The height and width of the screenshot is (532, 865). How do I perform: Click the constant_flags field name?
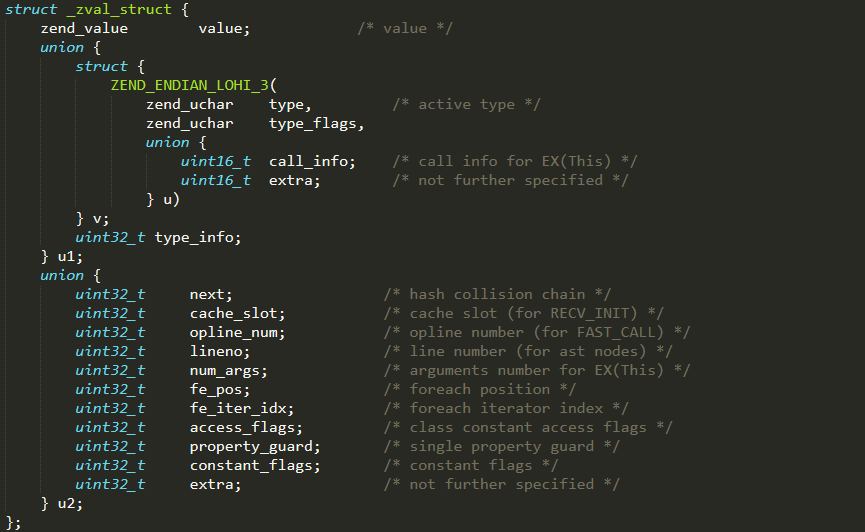(251, 465)
